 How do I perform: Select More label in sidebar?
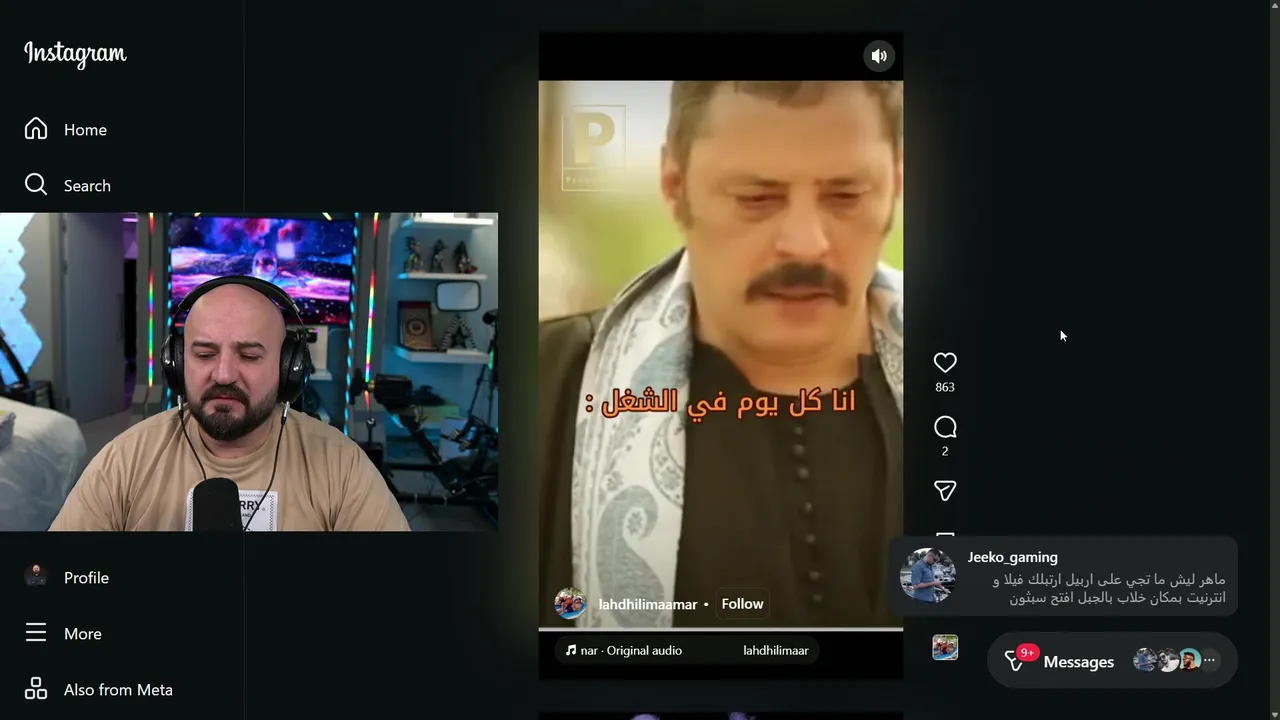click(83, 634)
